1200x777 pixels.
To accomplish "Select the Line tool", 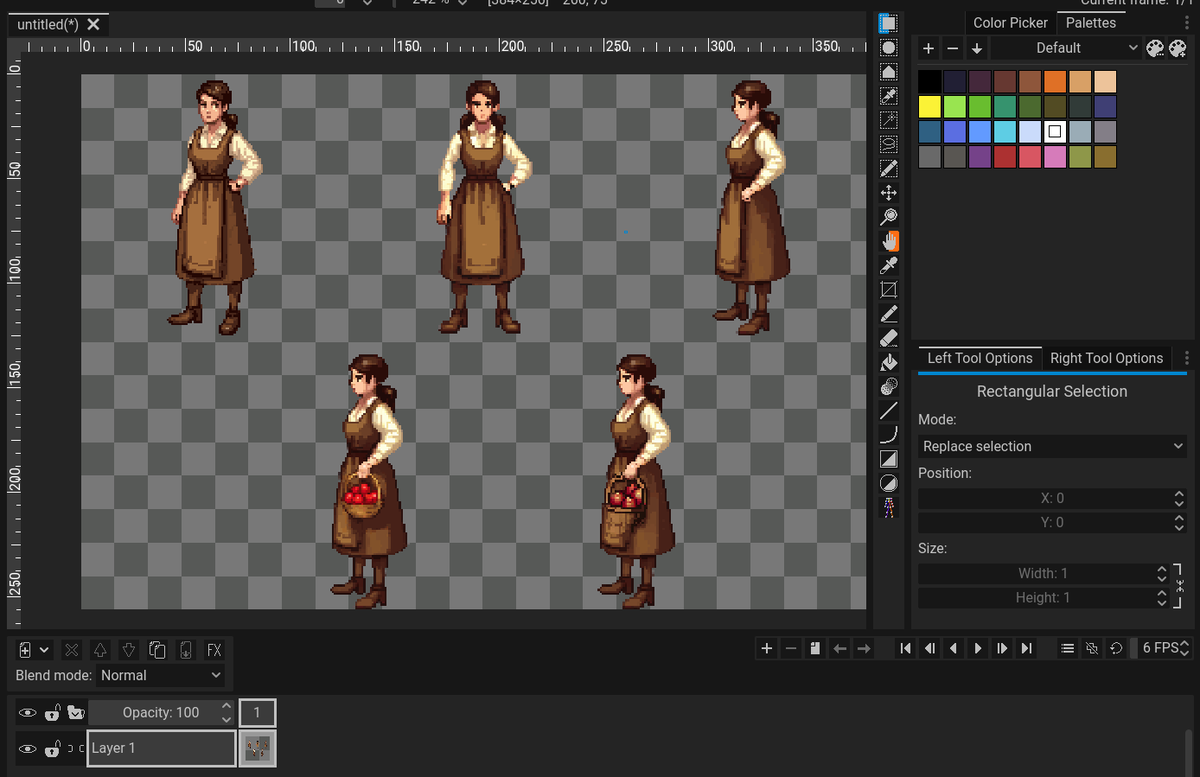I will [888, 411].
